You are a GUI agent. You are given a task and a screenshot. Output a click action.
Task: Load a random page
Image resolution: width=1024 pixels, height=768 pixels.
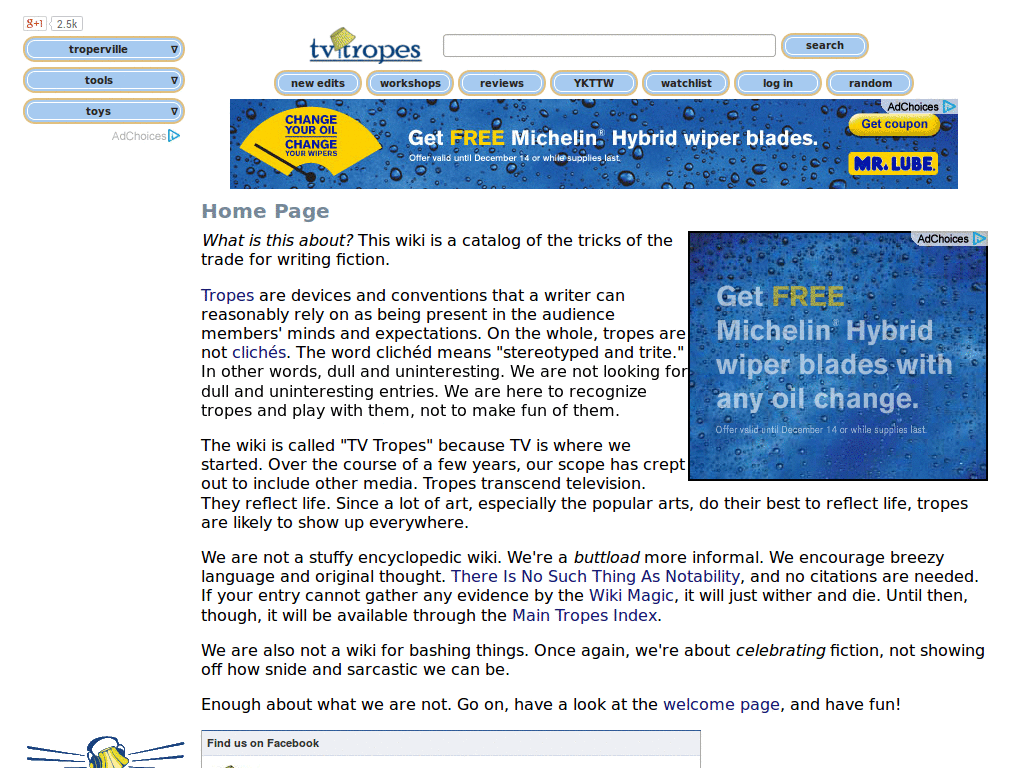pyautogui.click(x=870, y=83)
